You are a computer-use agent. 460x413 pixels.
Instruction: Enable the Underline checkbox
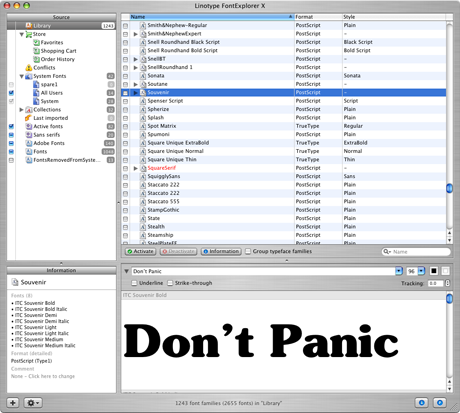[134, 283]
